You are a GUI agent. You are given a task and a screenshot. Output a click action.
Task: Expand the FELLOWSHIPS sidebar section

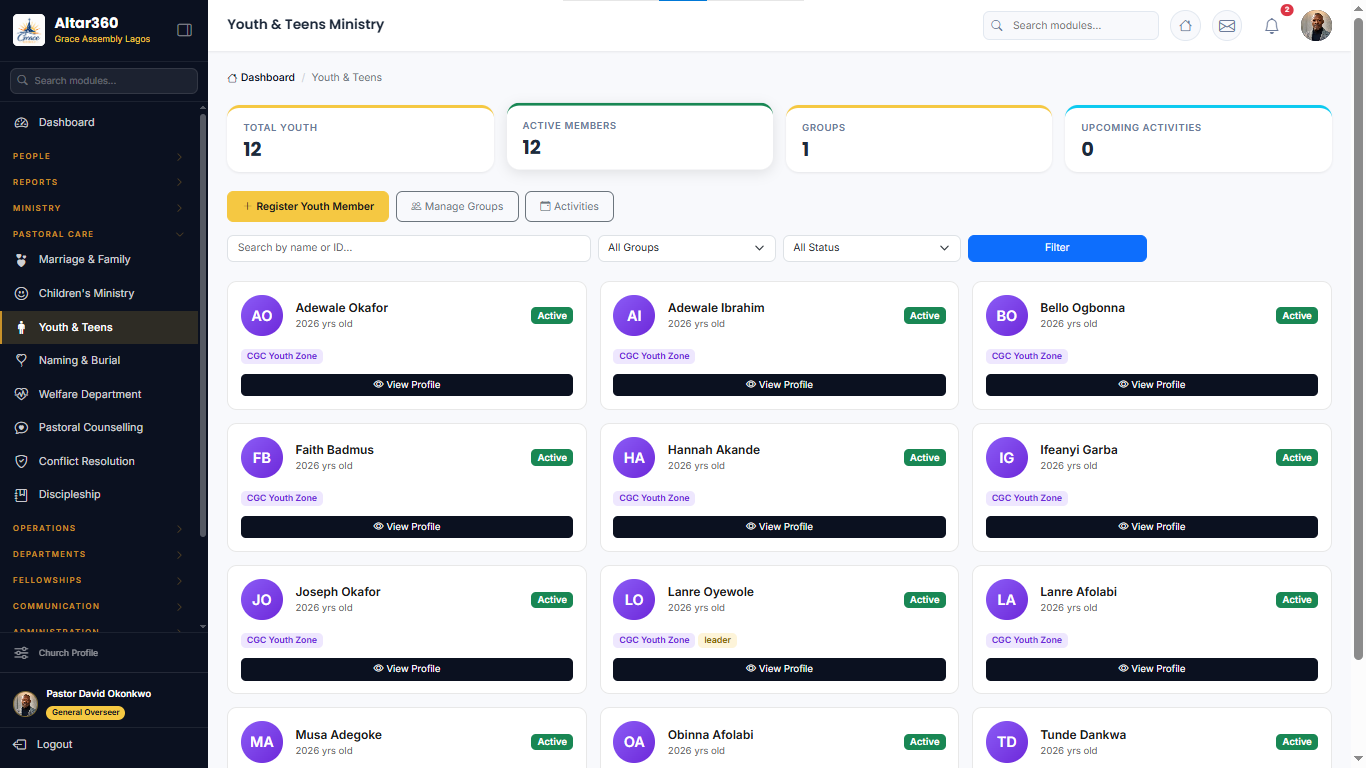click(98, 580)
